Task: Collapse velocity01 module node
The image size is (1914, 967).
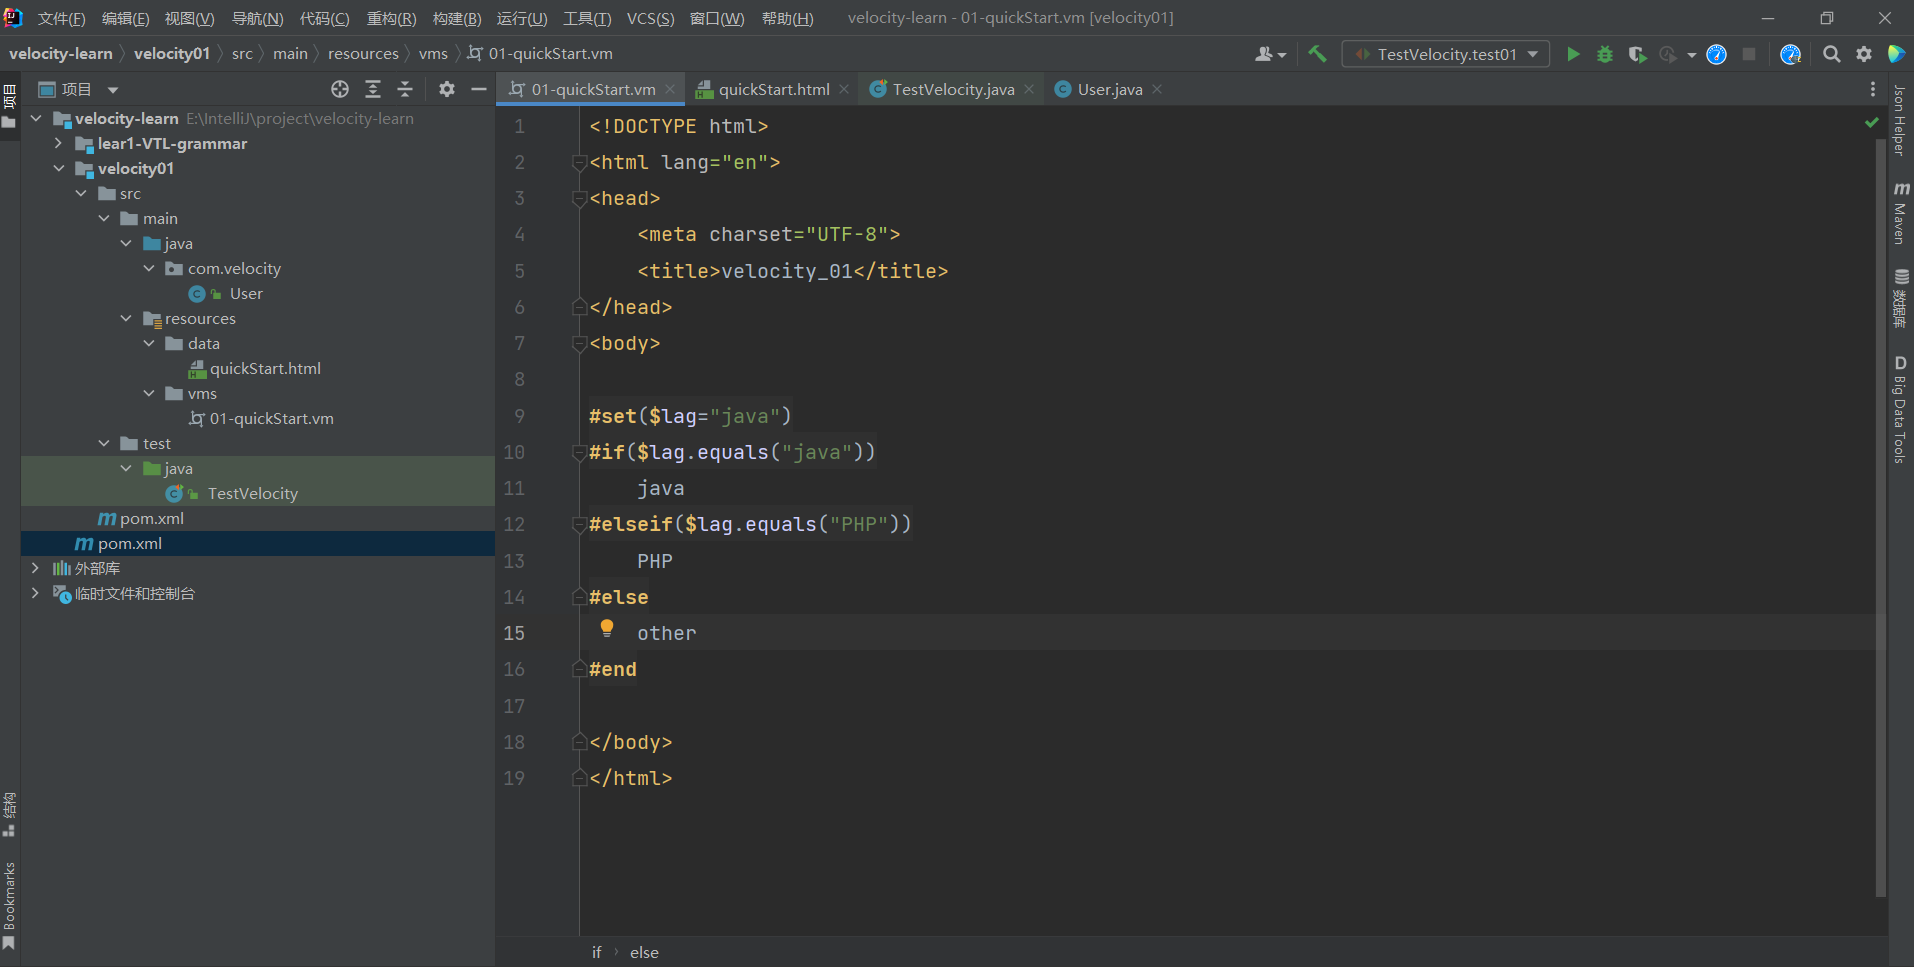Action: [x=58, y=168]
